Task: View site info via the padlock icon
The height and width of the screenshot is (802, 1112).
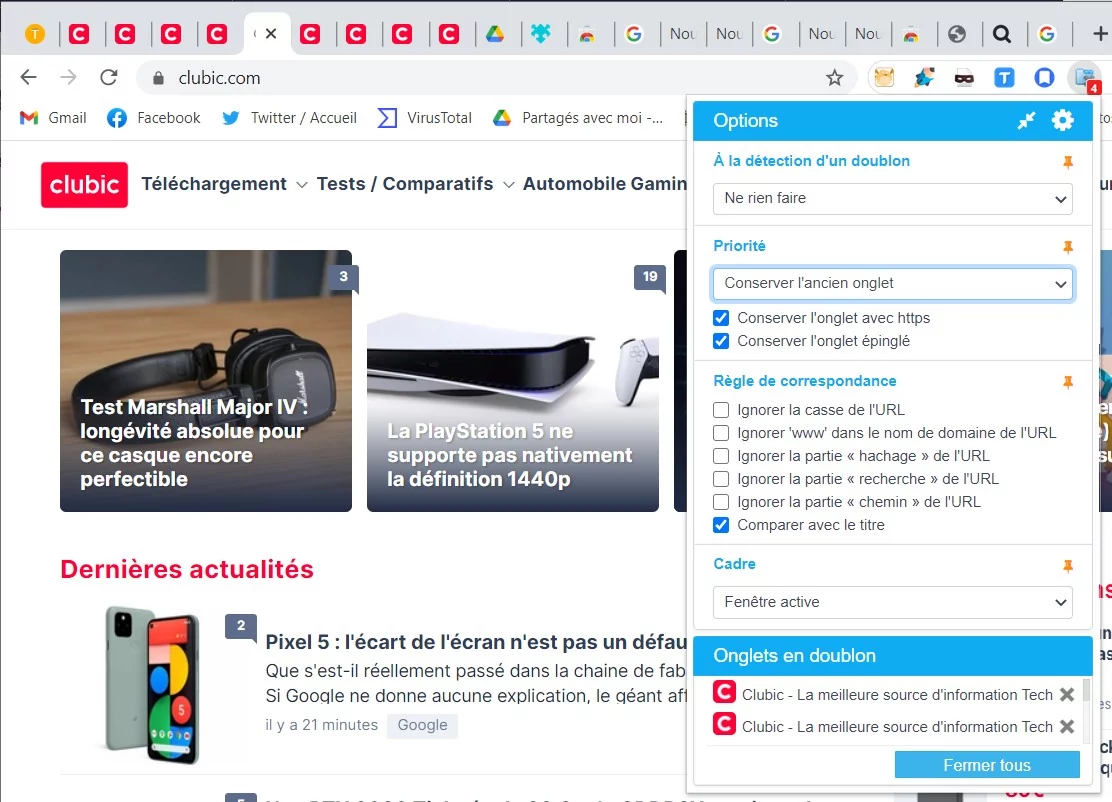Action: coord(159,78)
